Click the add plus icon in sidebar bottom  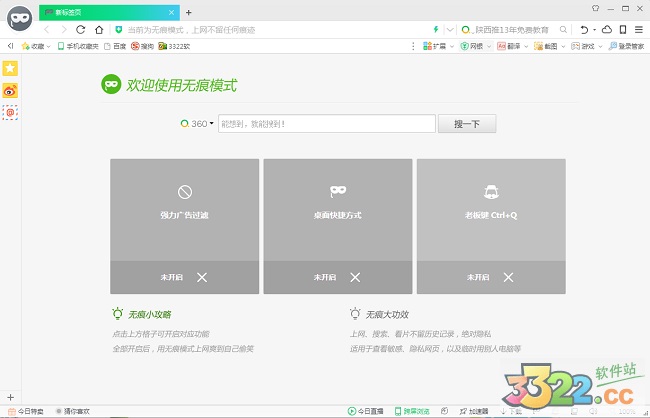pyautogui.click(x=10, y=398)
